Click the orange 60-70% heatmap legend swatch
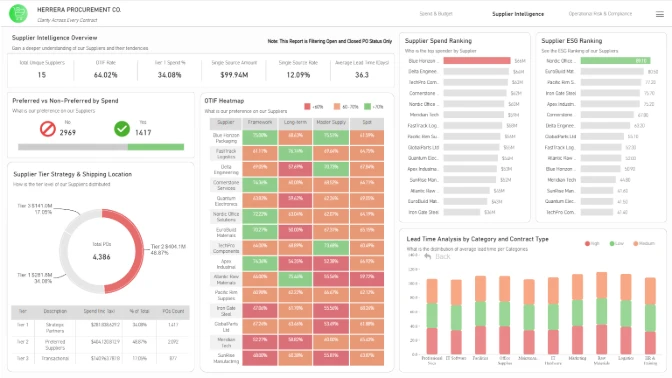 coord(337,106)
